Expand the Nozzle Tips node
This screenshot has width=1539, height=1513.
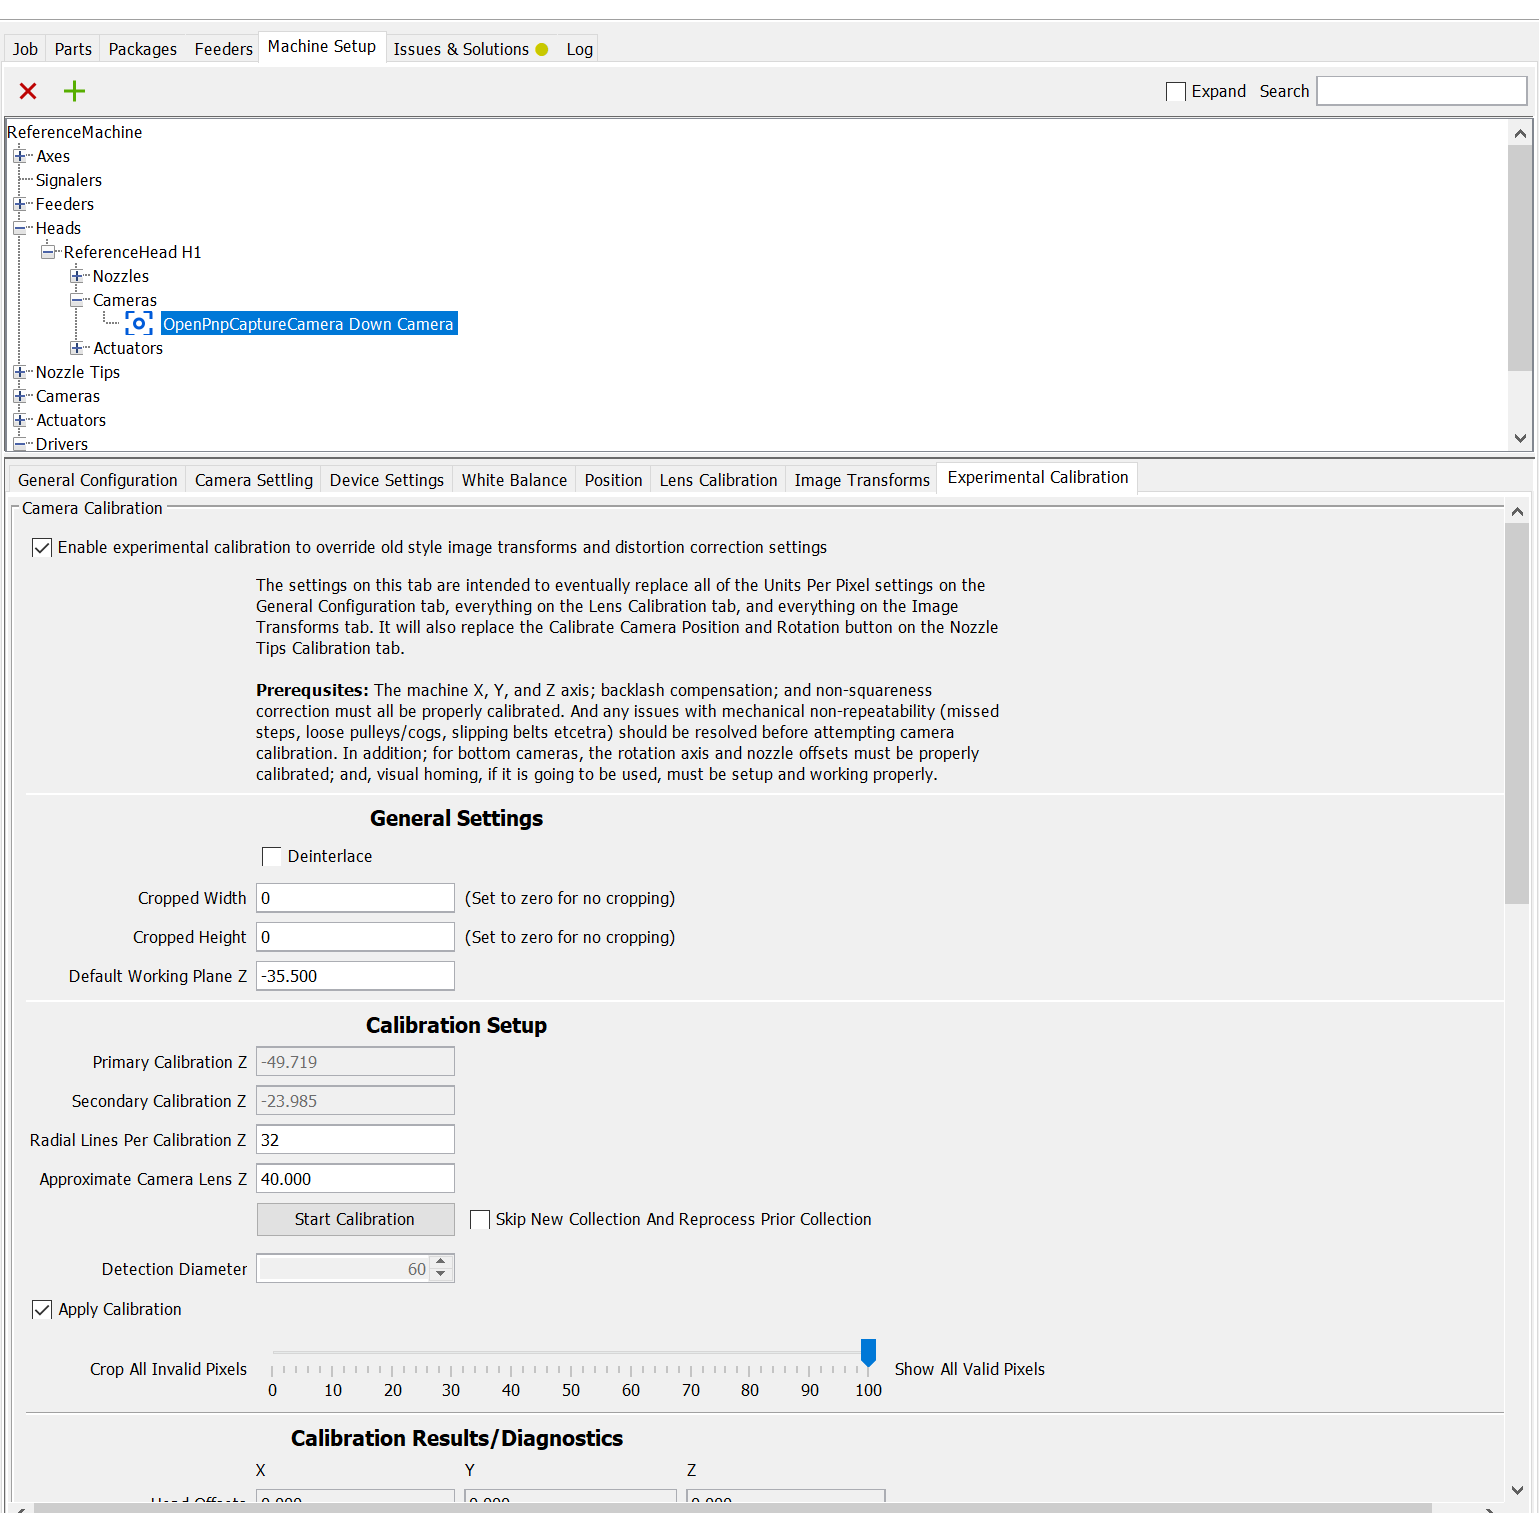click(21, 372)
